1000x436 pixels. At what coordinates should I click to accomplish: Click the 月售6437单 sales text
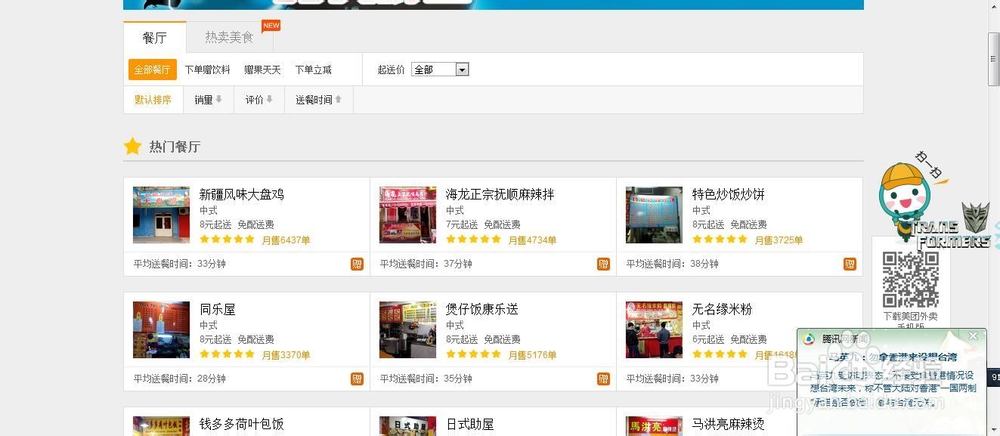coord(286,241)
